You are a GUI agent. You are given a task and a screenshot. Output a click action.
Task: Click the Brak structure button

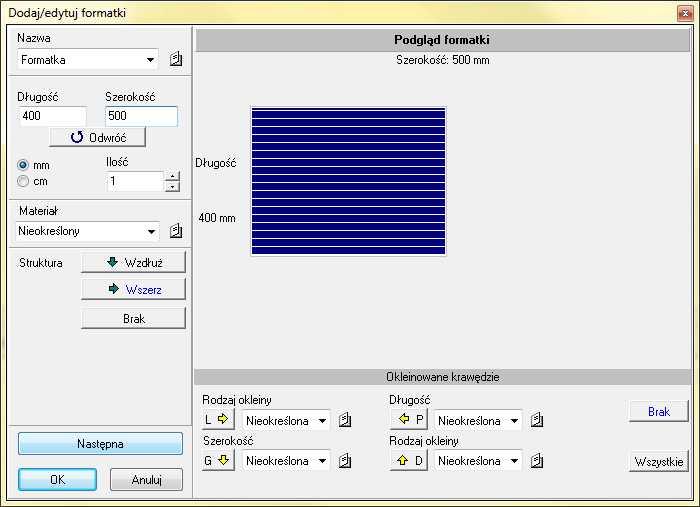[x=133, y=318]
